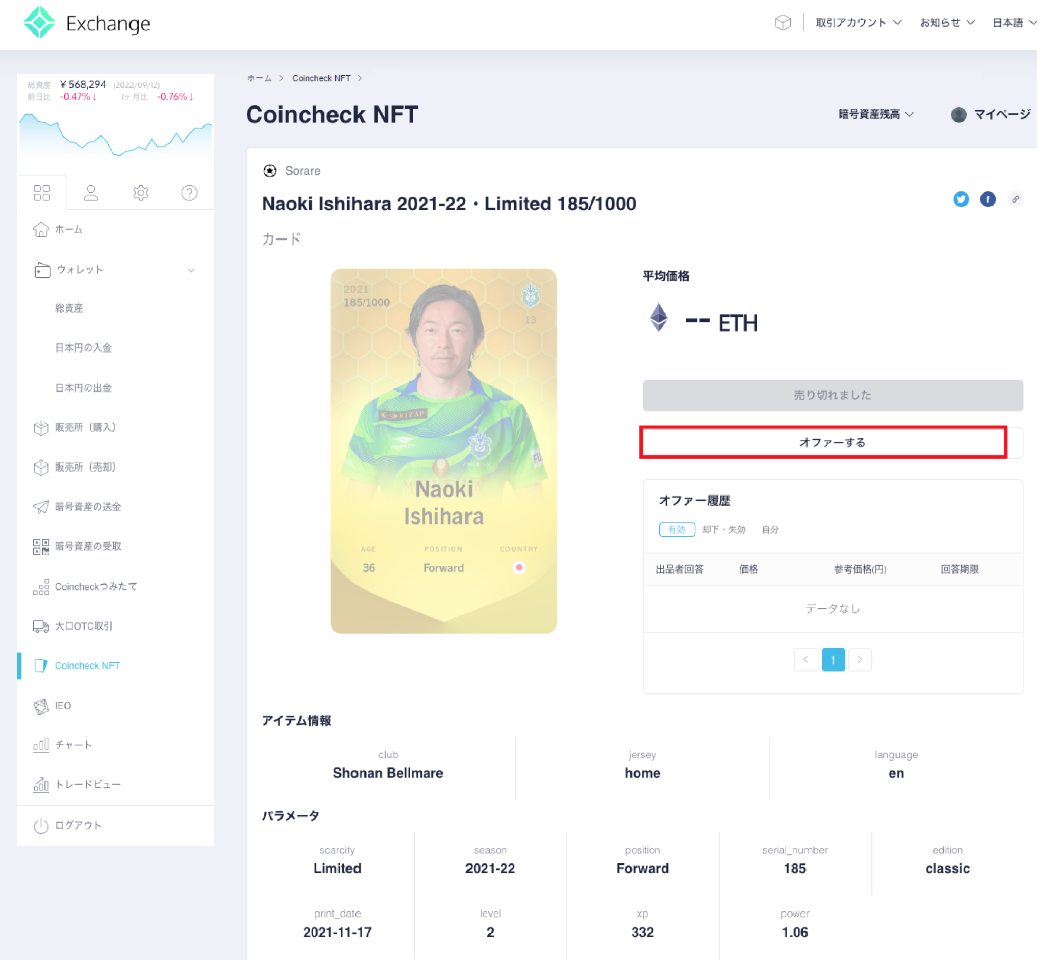Click the home icon in sidebar

click(x=41, y=229)
